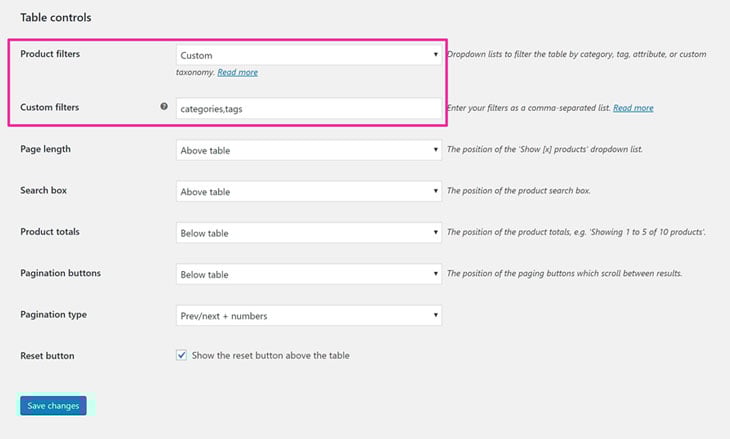This screenshot has height=439, width=730.
Task: Untick the Show the reset button checkbox
Action: [182, 355]
